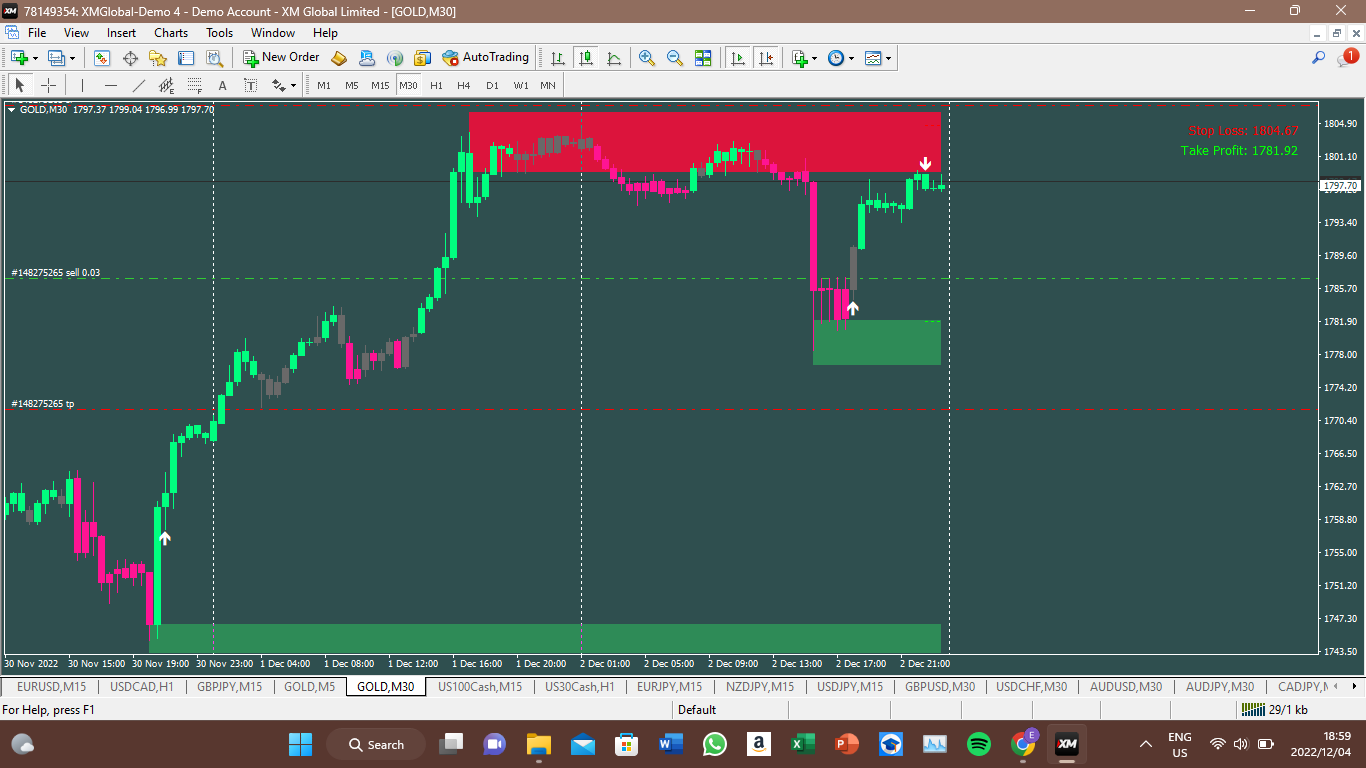Draw a horizontal line tool

coord(110,85)
